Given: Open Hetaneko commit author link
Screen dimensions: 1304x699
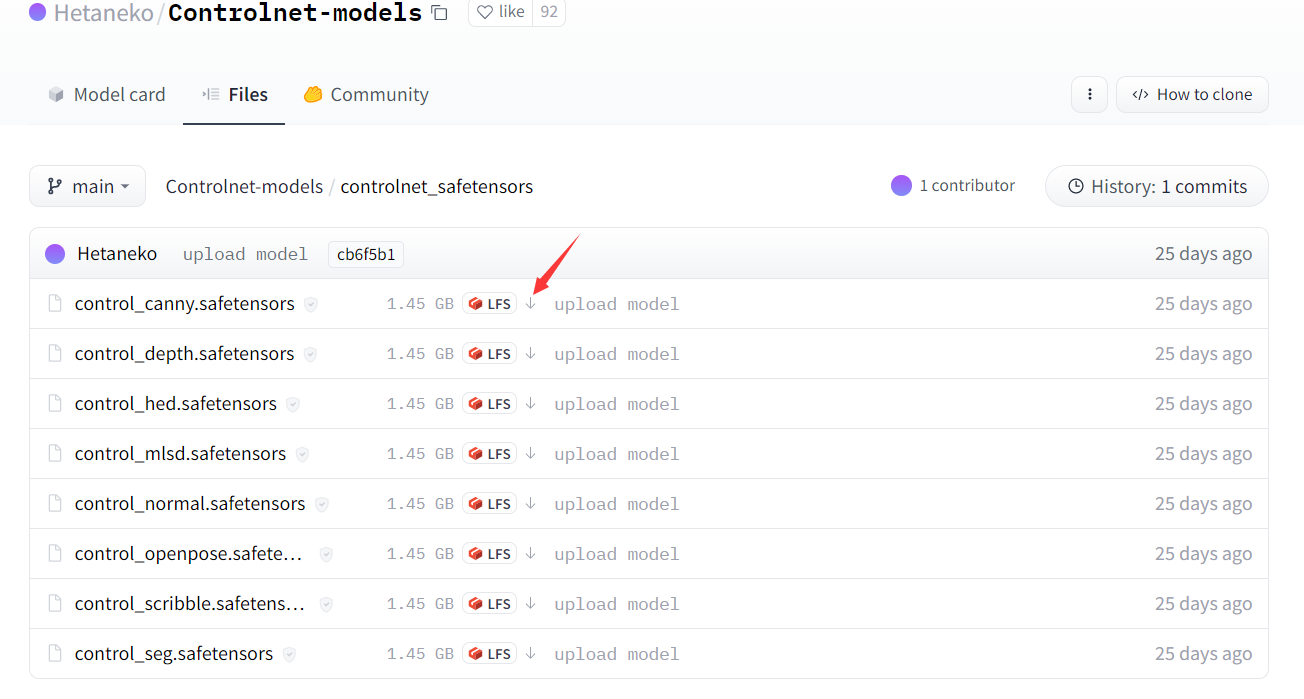Looking at the screenshot, I should (117, 254).
